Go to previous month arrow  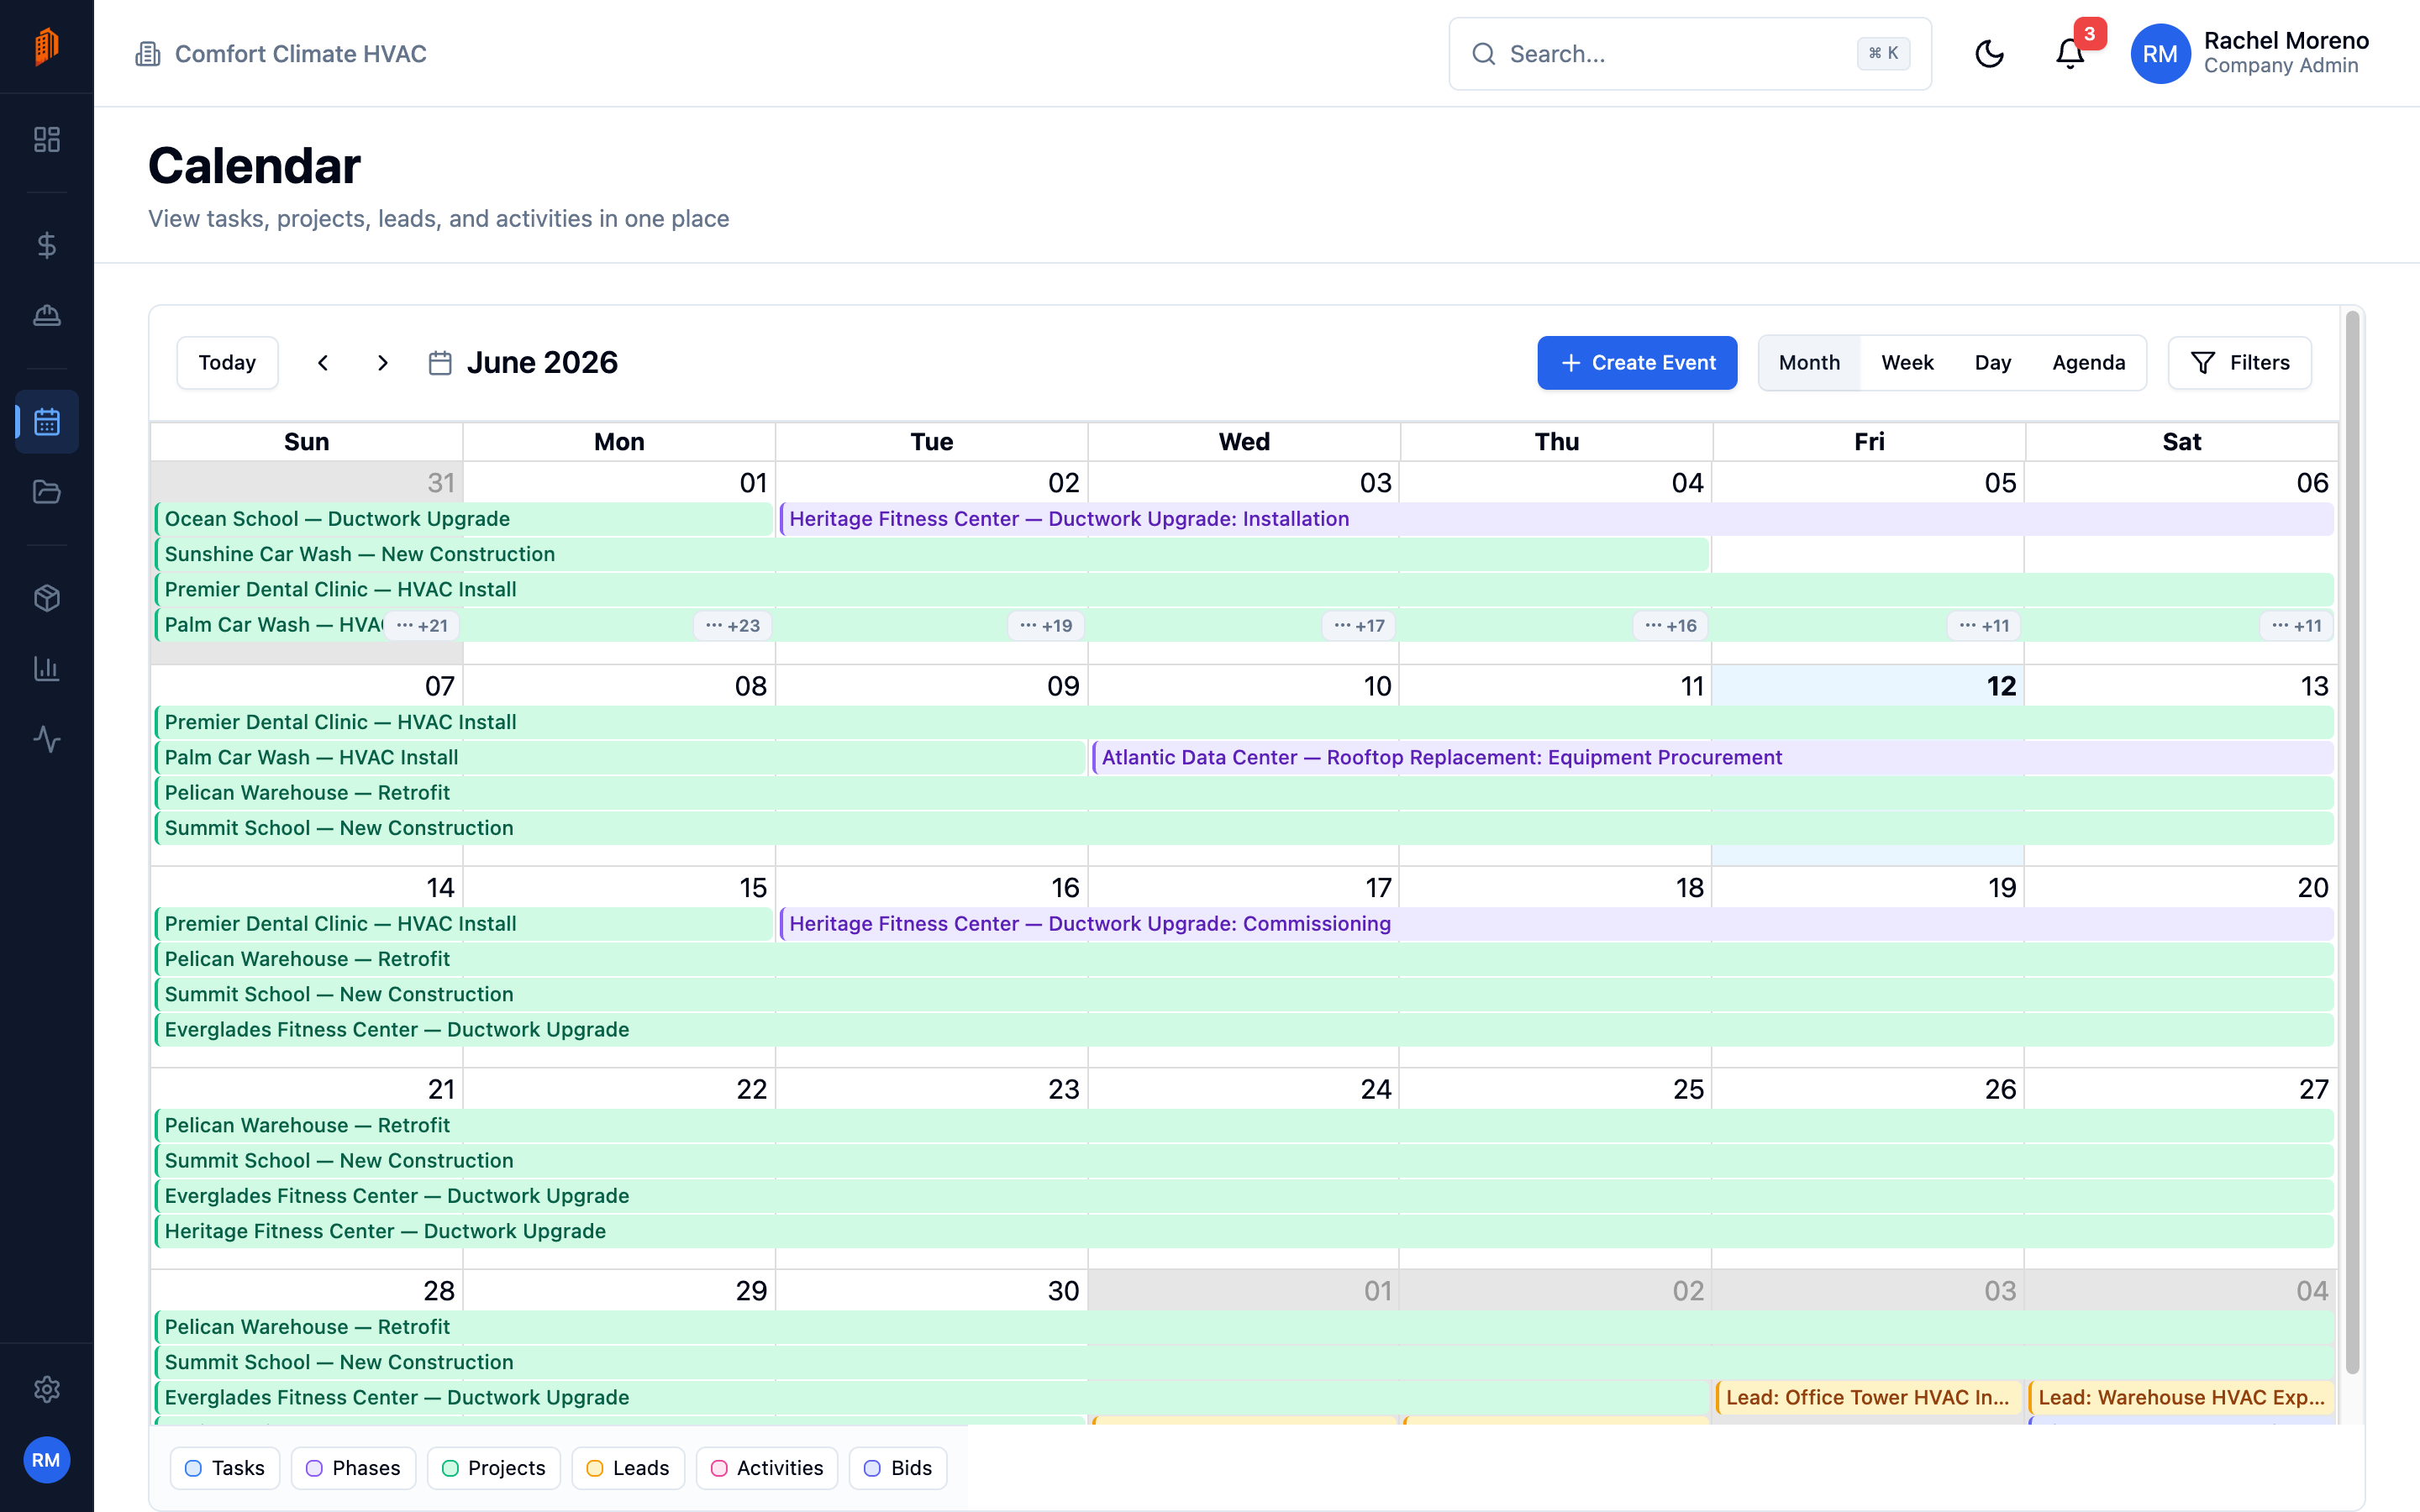(x=323, y=363)
